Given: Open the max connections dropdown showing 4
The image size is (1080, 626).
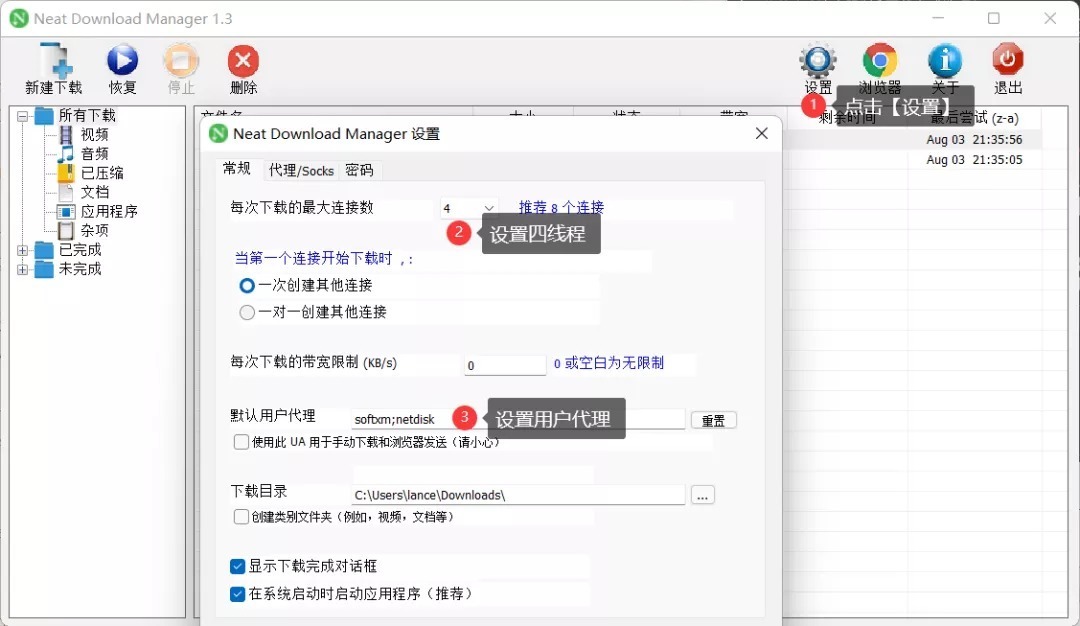Looking at the screenshot, I should (x=469, y=208).
